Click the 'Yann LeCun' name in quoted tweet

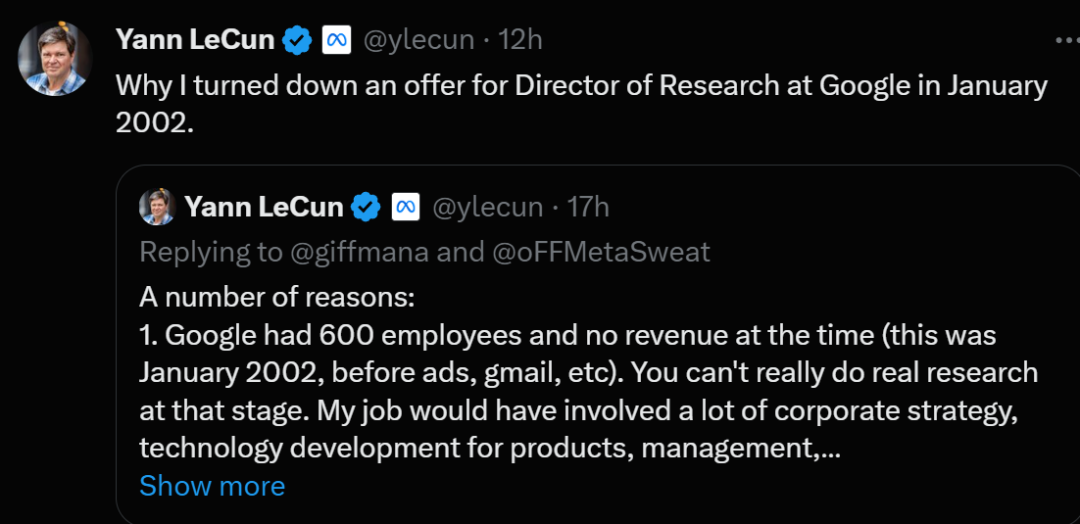(264, 207)
